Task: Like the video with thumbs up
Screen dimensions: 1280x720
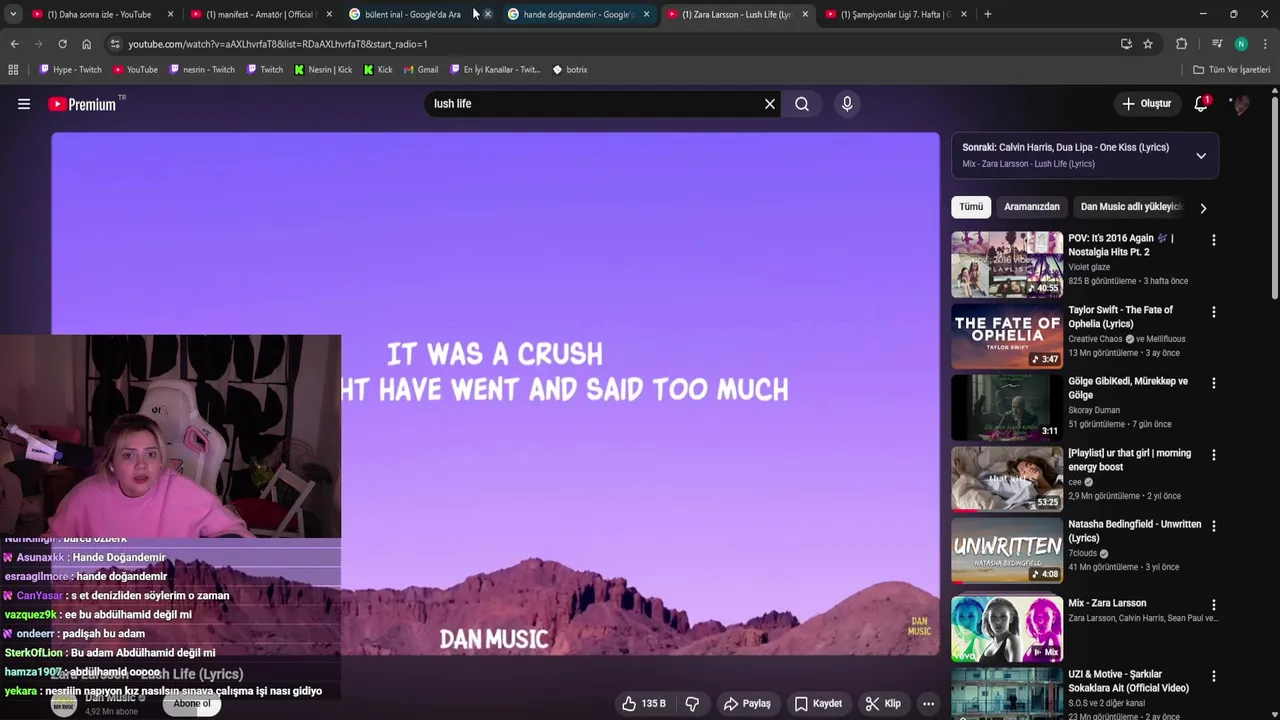Action: pos(644,704)
